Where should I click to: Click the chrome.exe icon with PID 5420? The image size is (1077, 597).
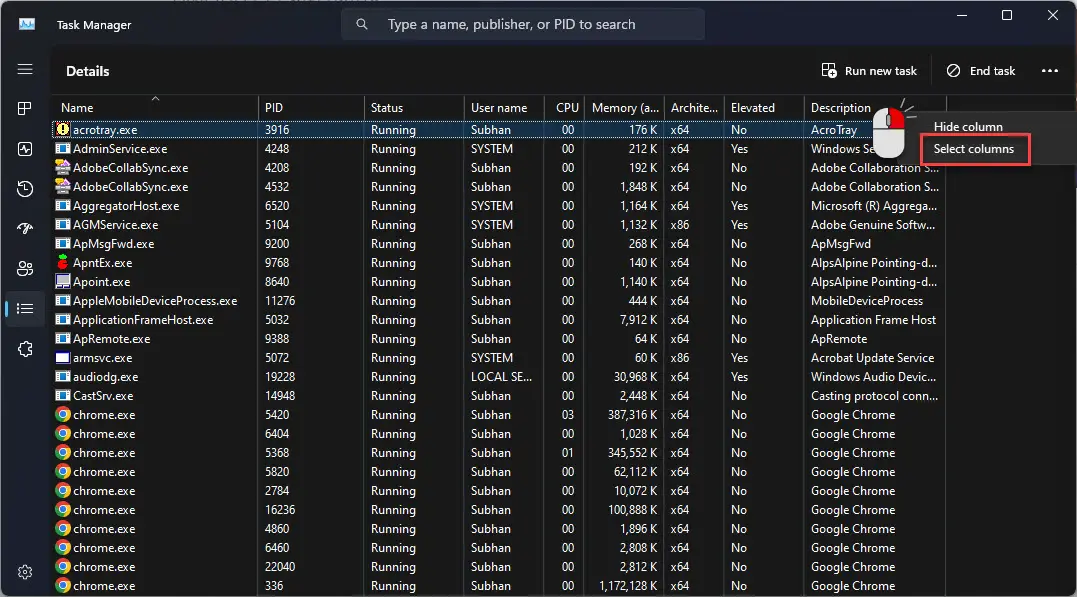coord(63,414)
